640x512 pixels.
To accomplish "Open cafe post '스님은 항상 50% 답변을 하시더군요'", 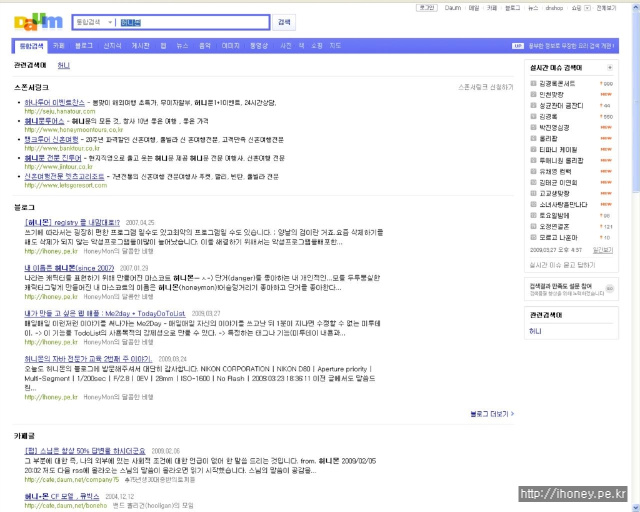I will 85,451.
